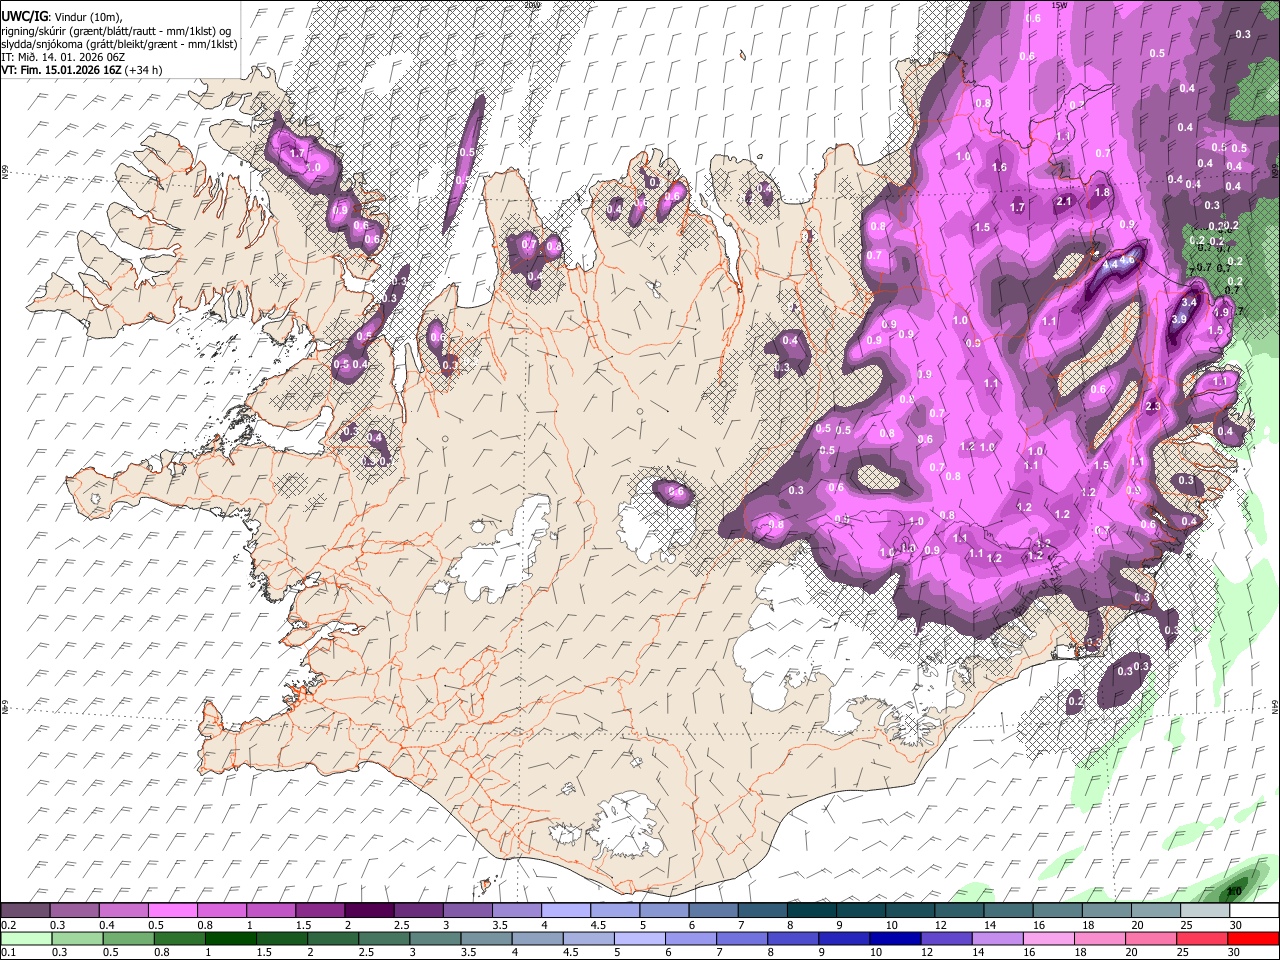Click the upper legend swatch between 0.2 and 0.3
This screenshot has width=1280, height=960.
coord(26,911)
